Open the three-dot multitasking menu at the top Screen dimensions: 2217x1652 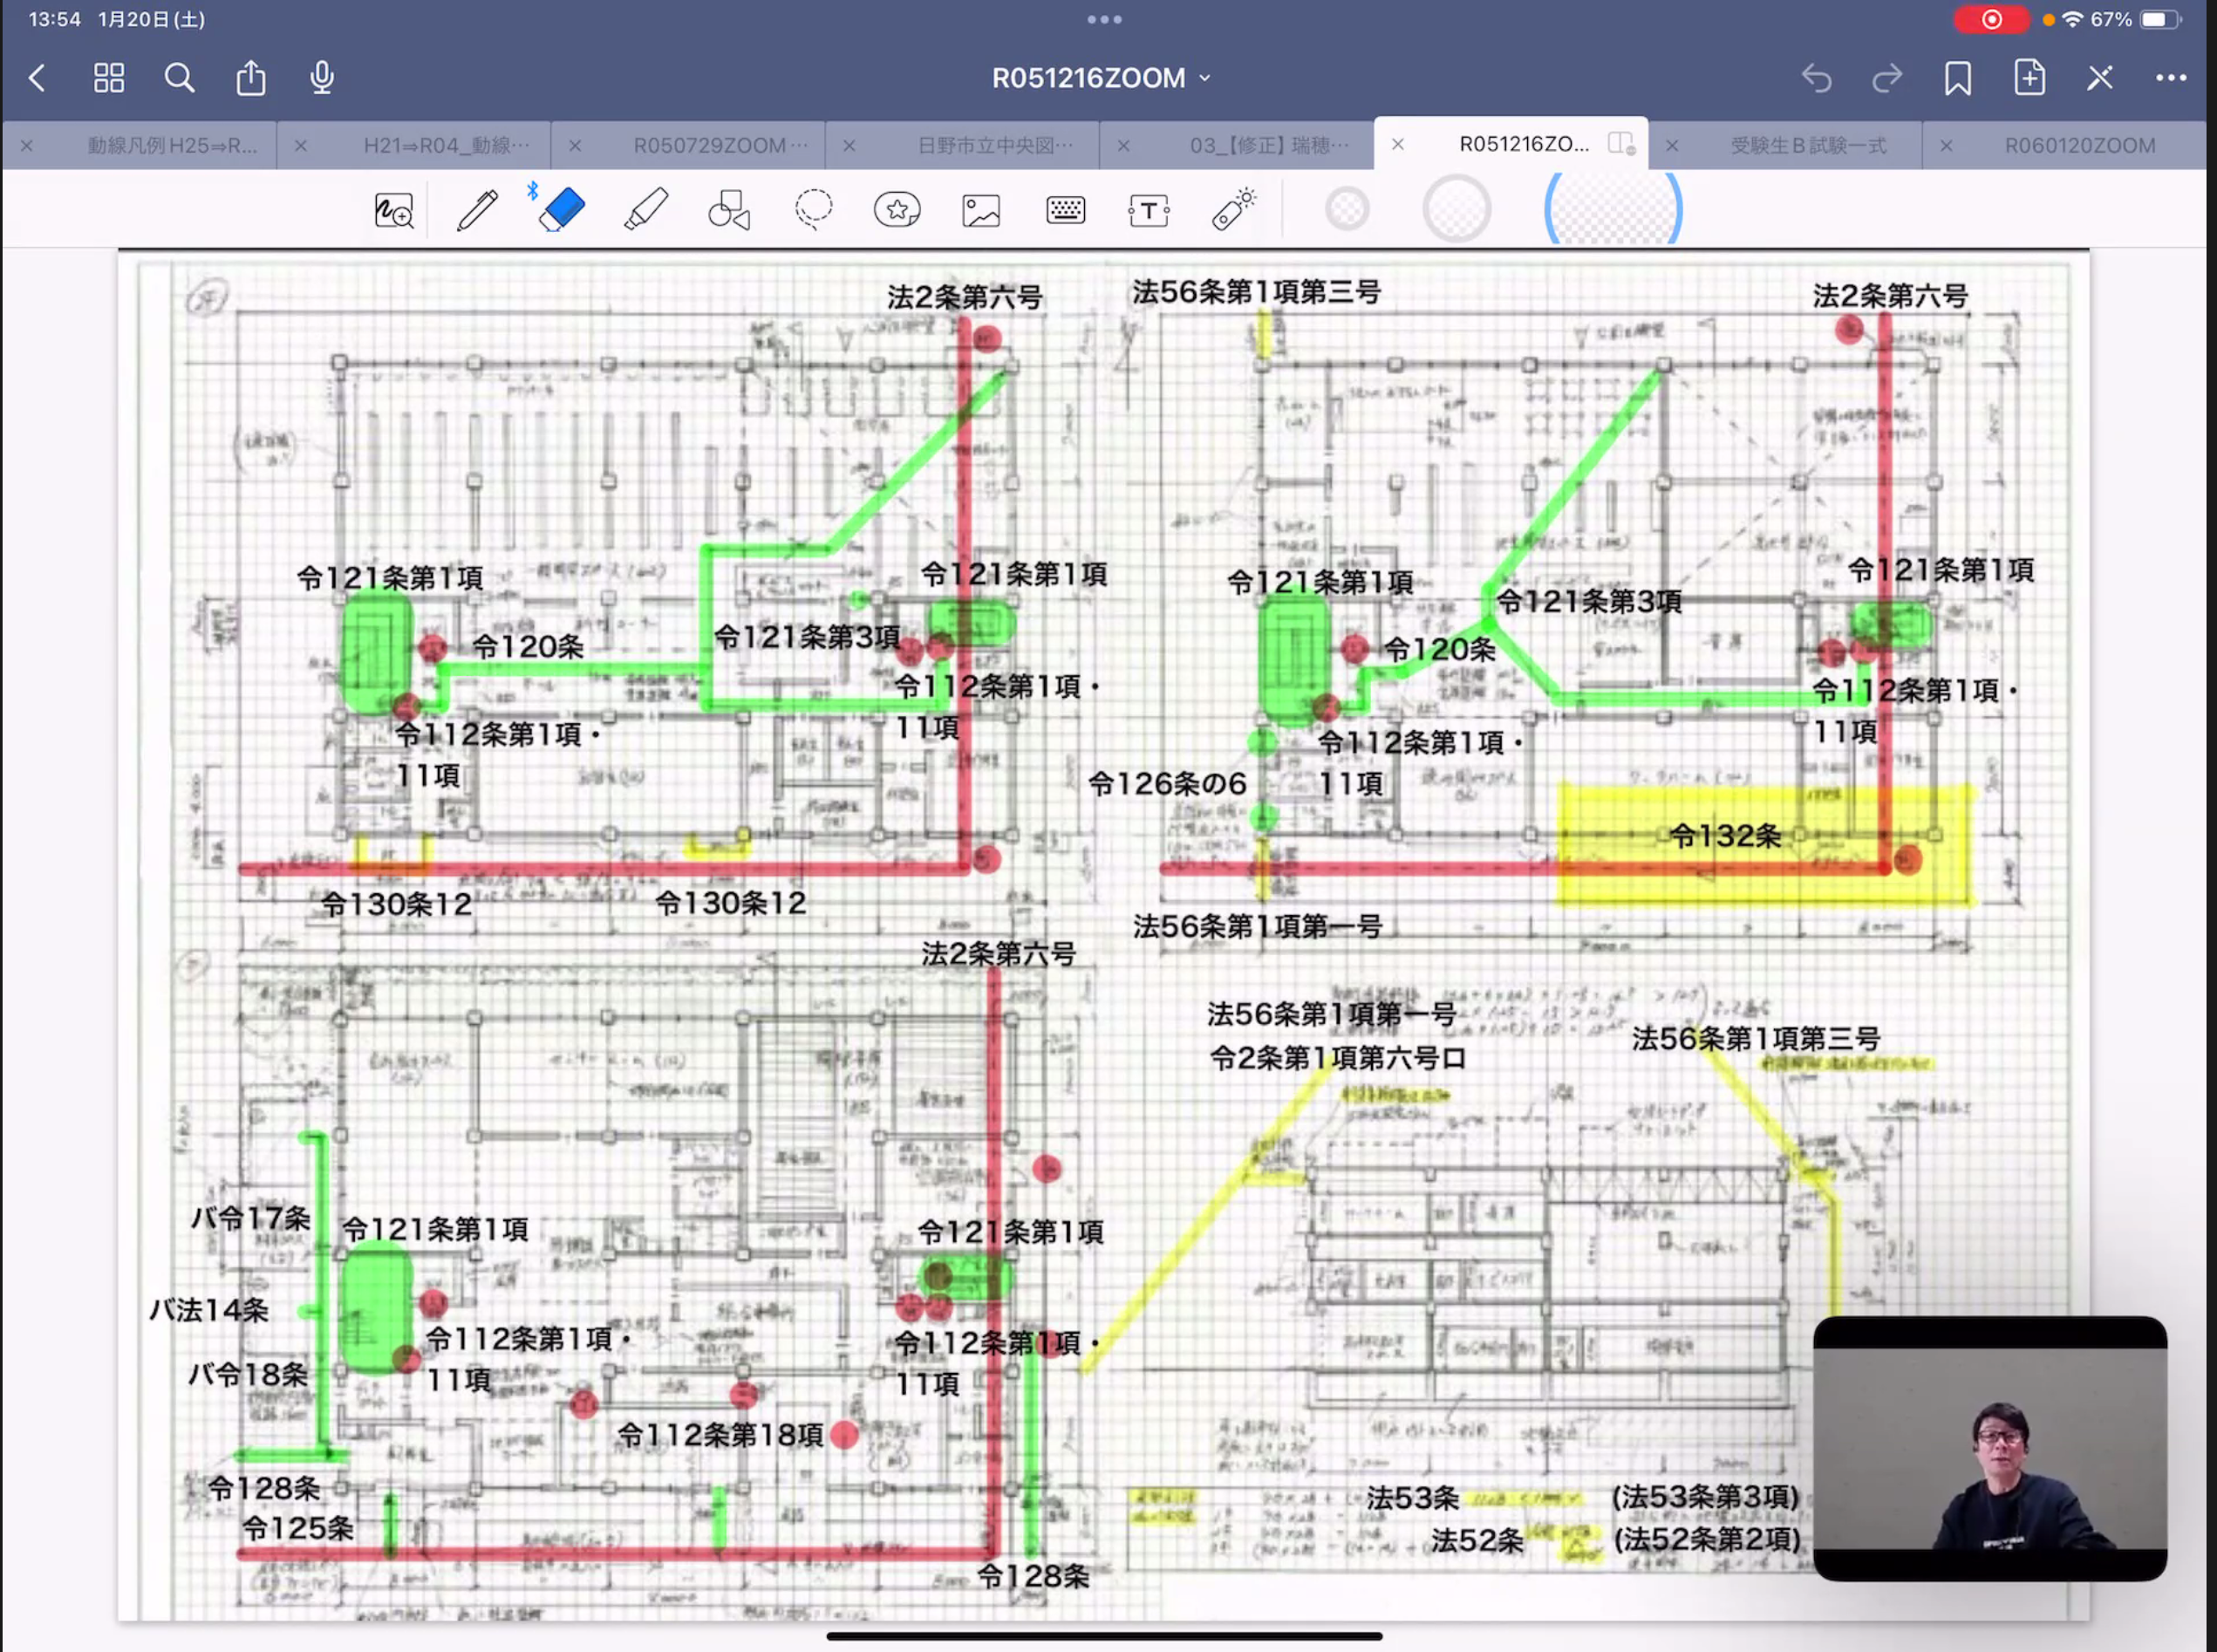coord(1104,19)
